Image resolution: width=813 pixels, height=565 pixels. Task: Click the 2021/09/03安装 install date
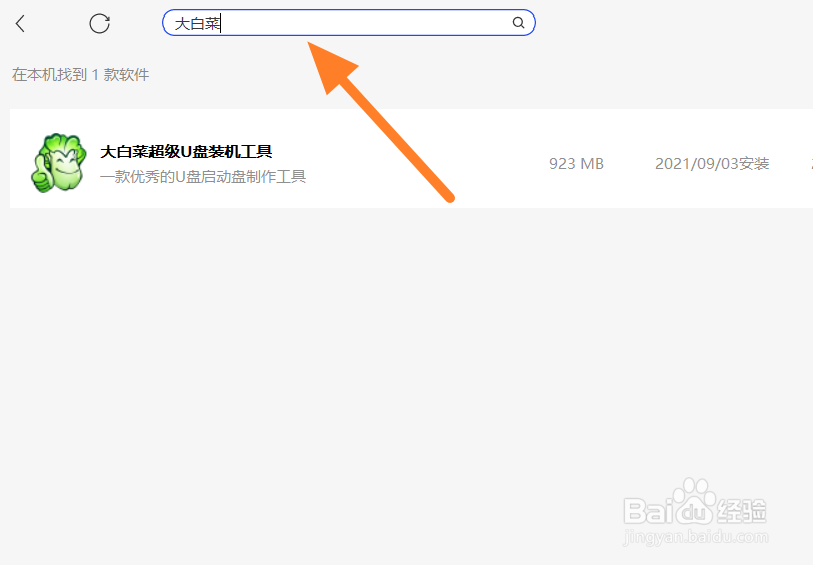(712, 164)
